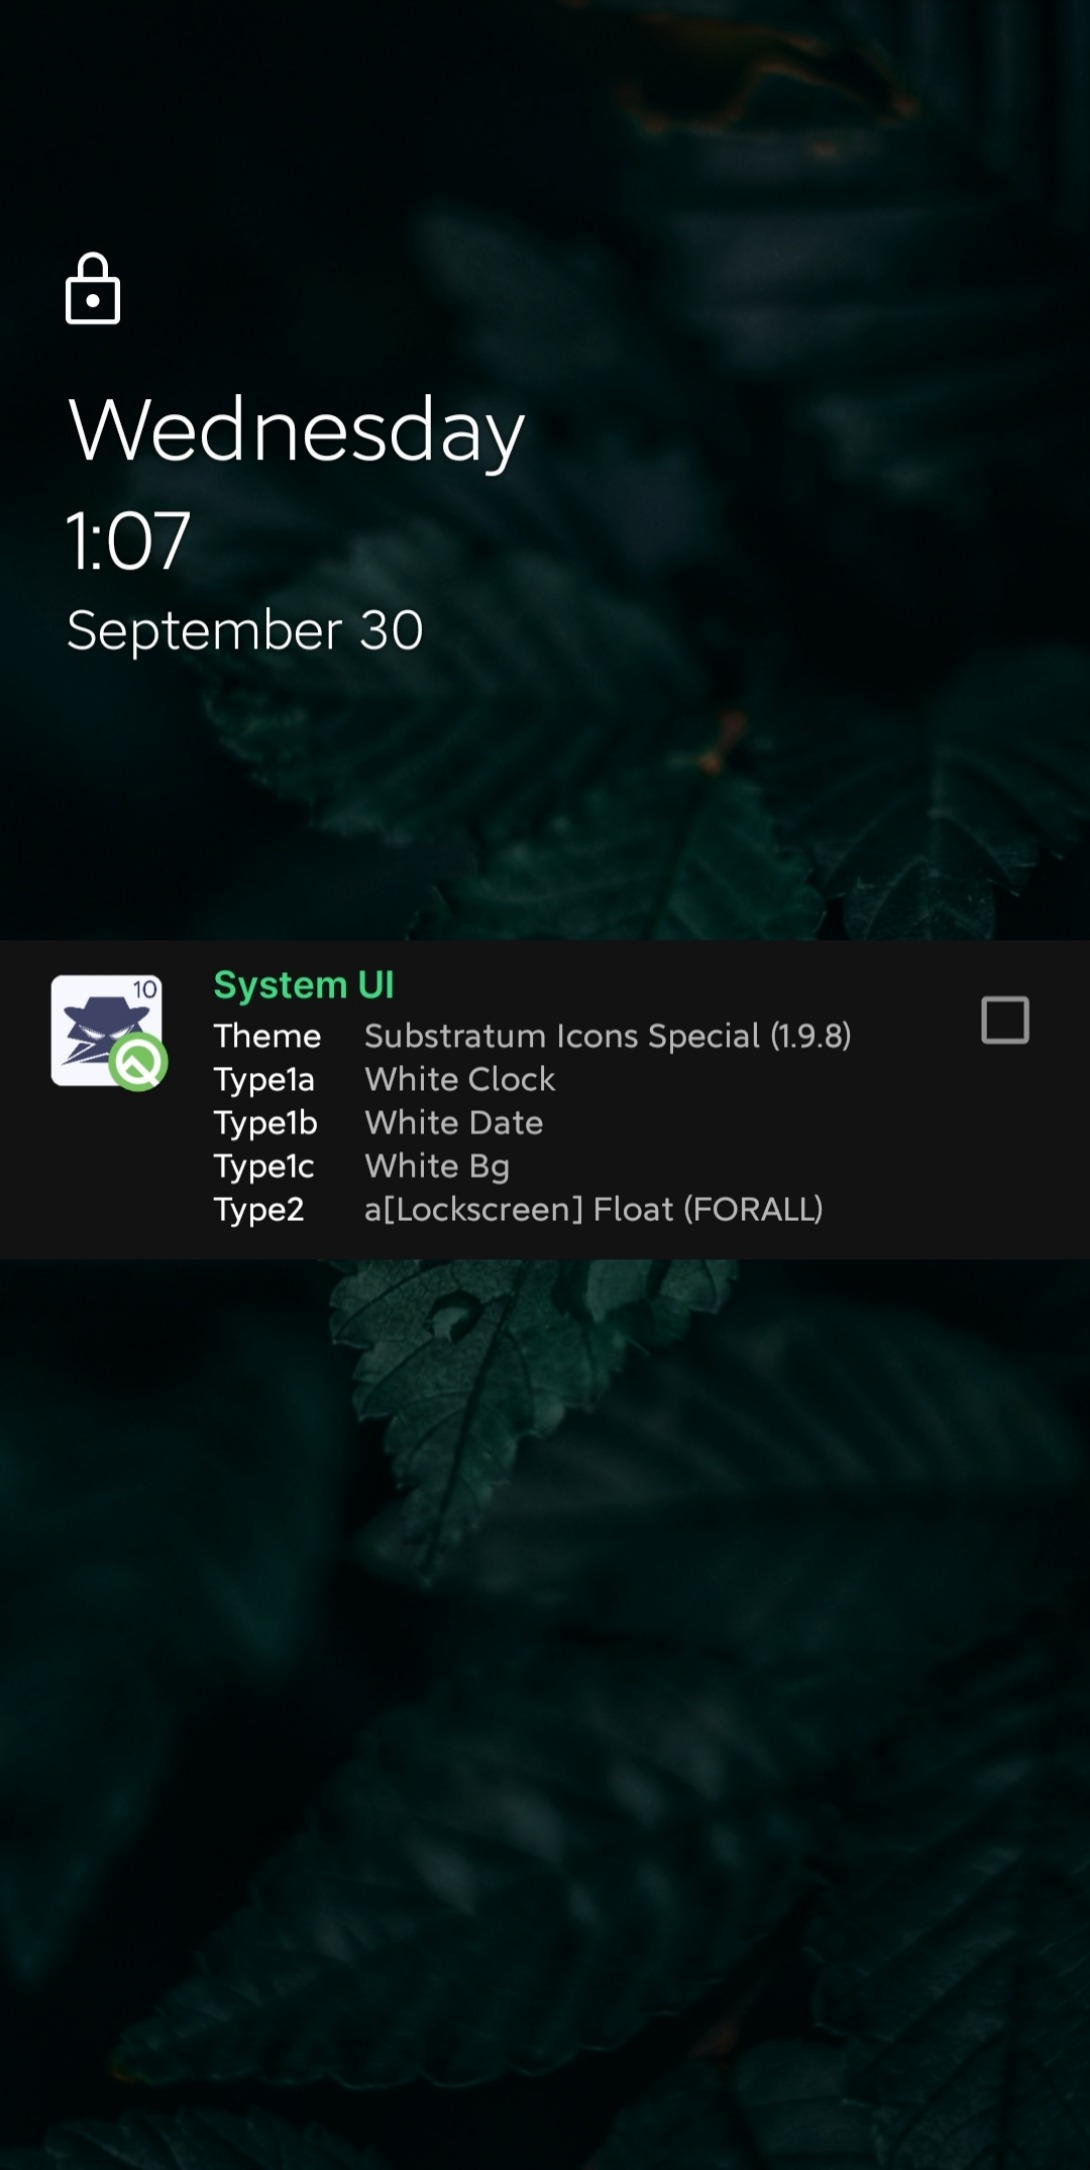The width and height of the screenshot is (1090, 2170).
Task: Tap the Type1c label
Action: 264,1166
